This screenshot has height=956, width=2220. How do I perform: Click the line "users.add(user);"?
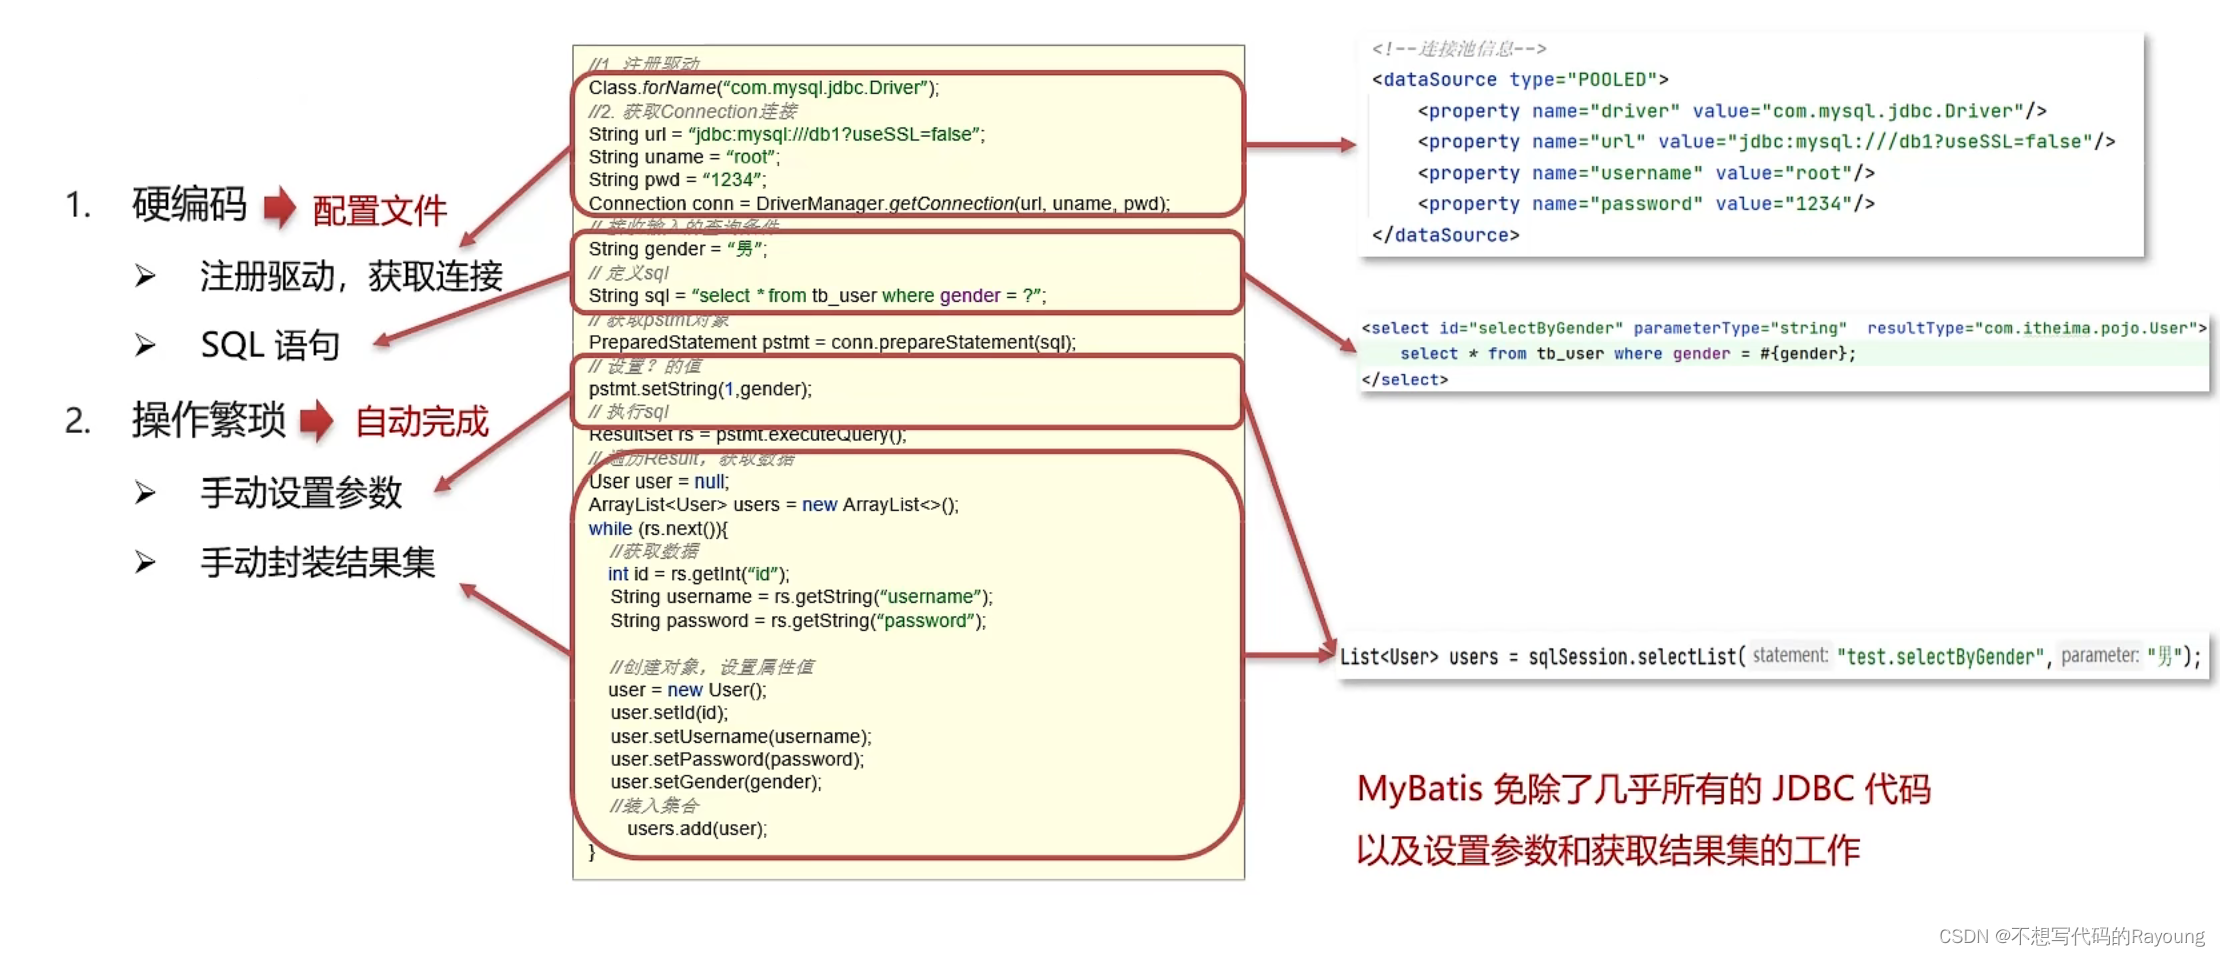(x=697, y=829)
